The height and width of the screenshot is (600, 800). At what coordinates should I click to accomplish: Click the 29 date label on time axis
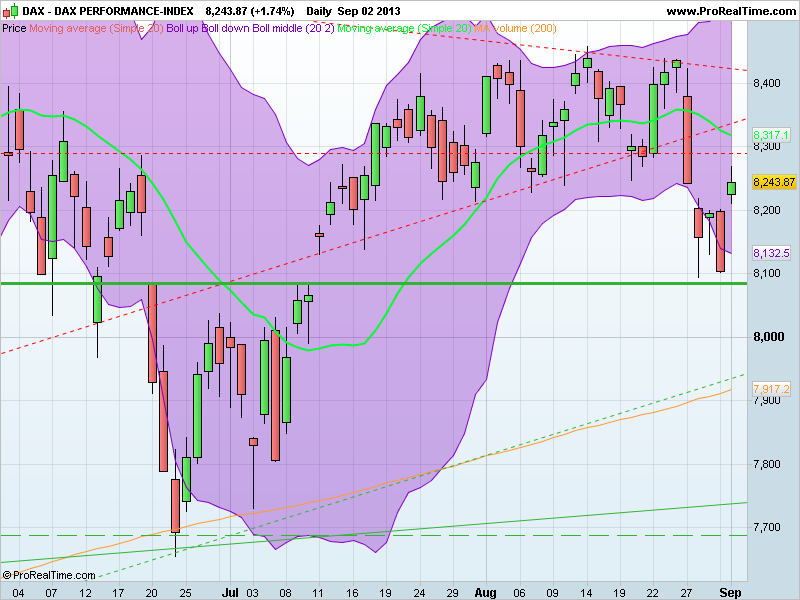click(453, 593)
